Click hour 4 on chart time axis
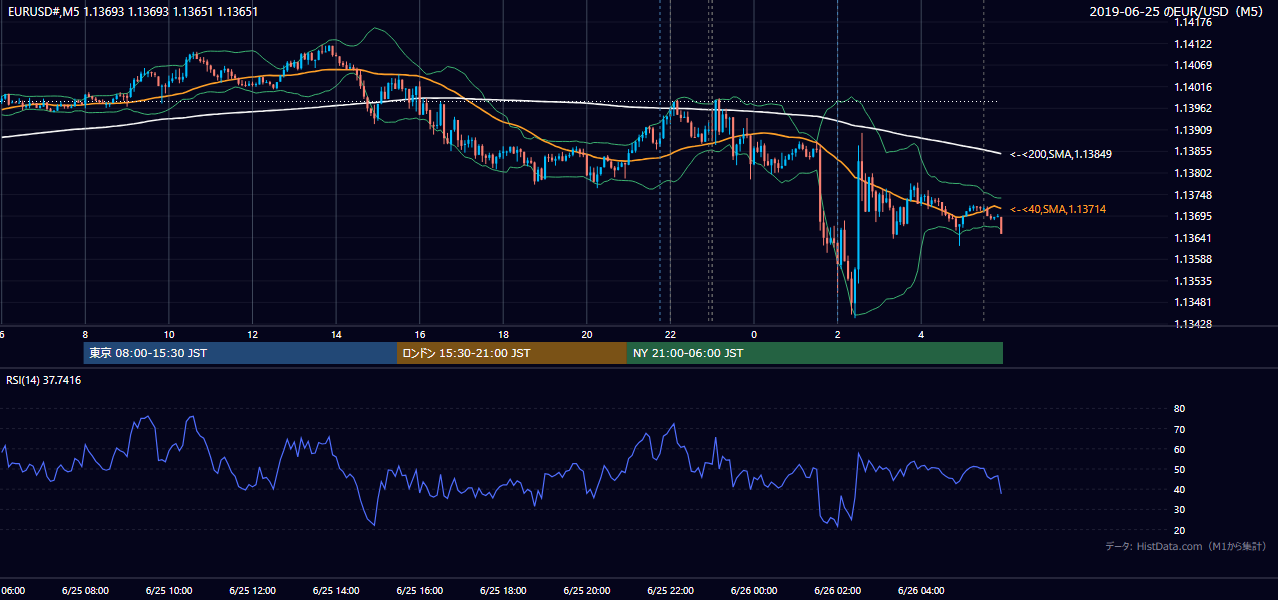1278x600 pixels. [x=921, y=334]
